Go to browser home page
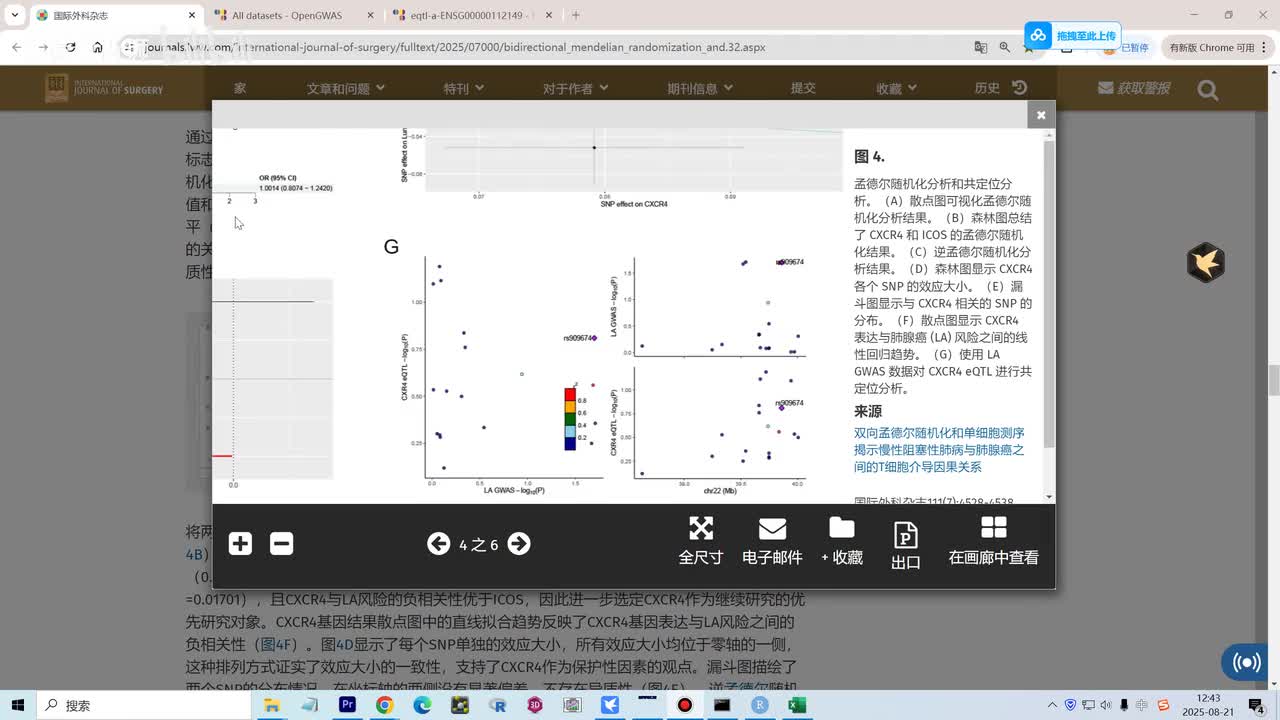The height and width of the screenshot is (720, 1280). point(97,47)
